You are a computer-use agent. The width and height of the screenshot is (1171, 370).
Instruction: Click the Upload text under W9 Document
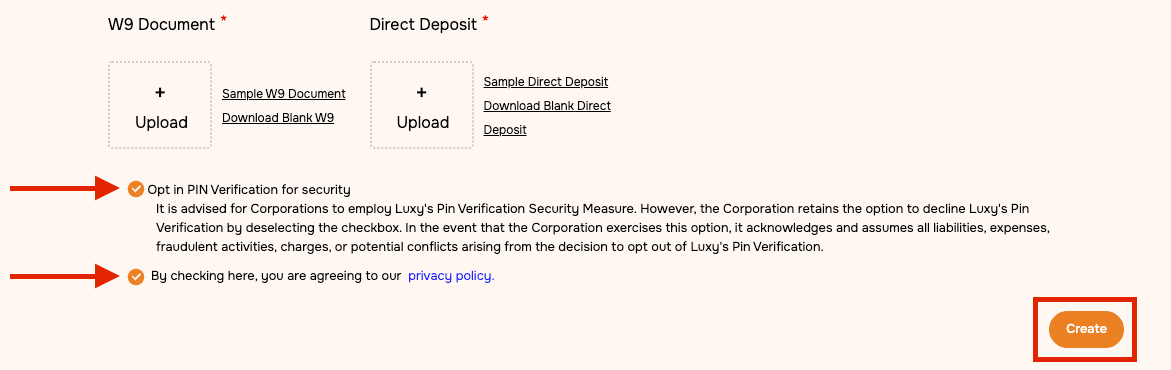pos(161,123)
